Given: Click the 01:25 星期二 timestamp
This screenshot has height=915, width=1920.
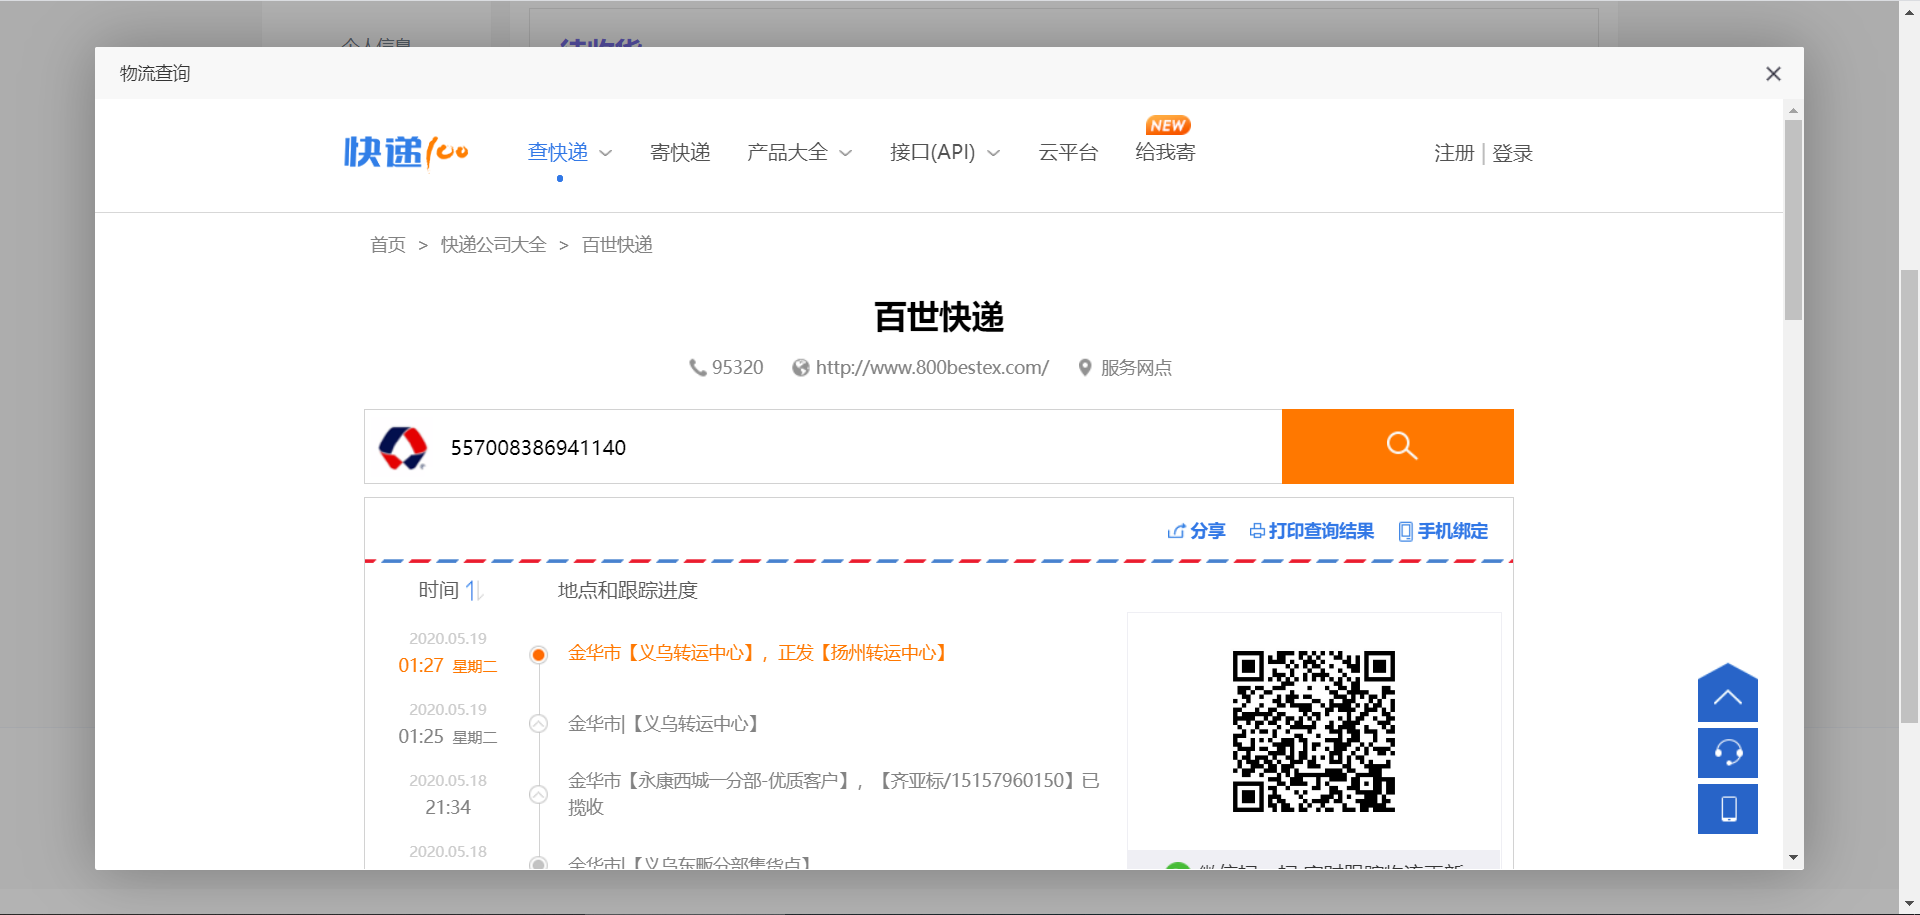Looking at the screenshot, I should [x=447, y=737].
